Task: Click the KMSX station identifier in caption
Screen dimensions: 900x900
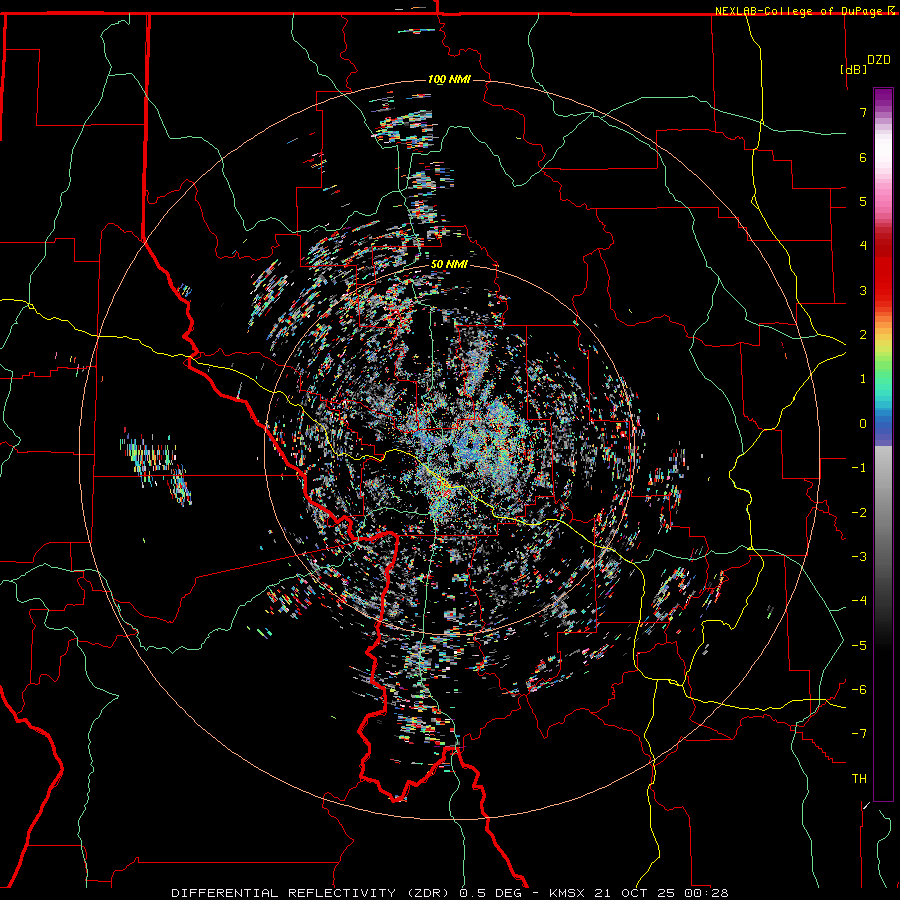Action: [x=567, y=893]
